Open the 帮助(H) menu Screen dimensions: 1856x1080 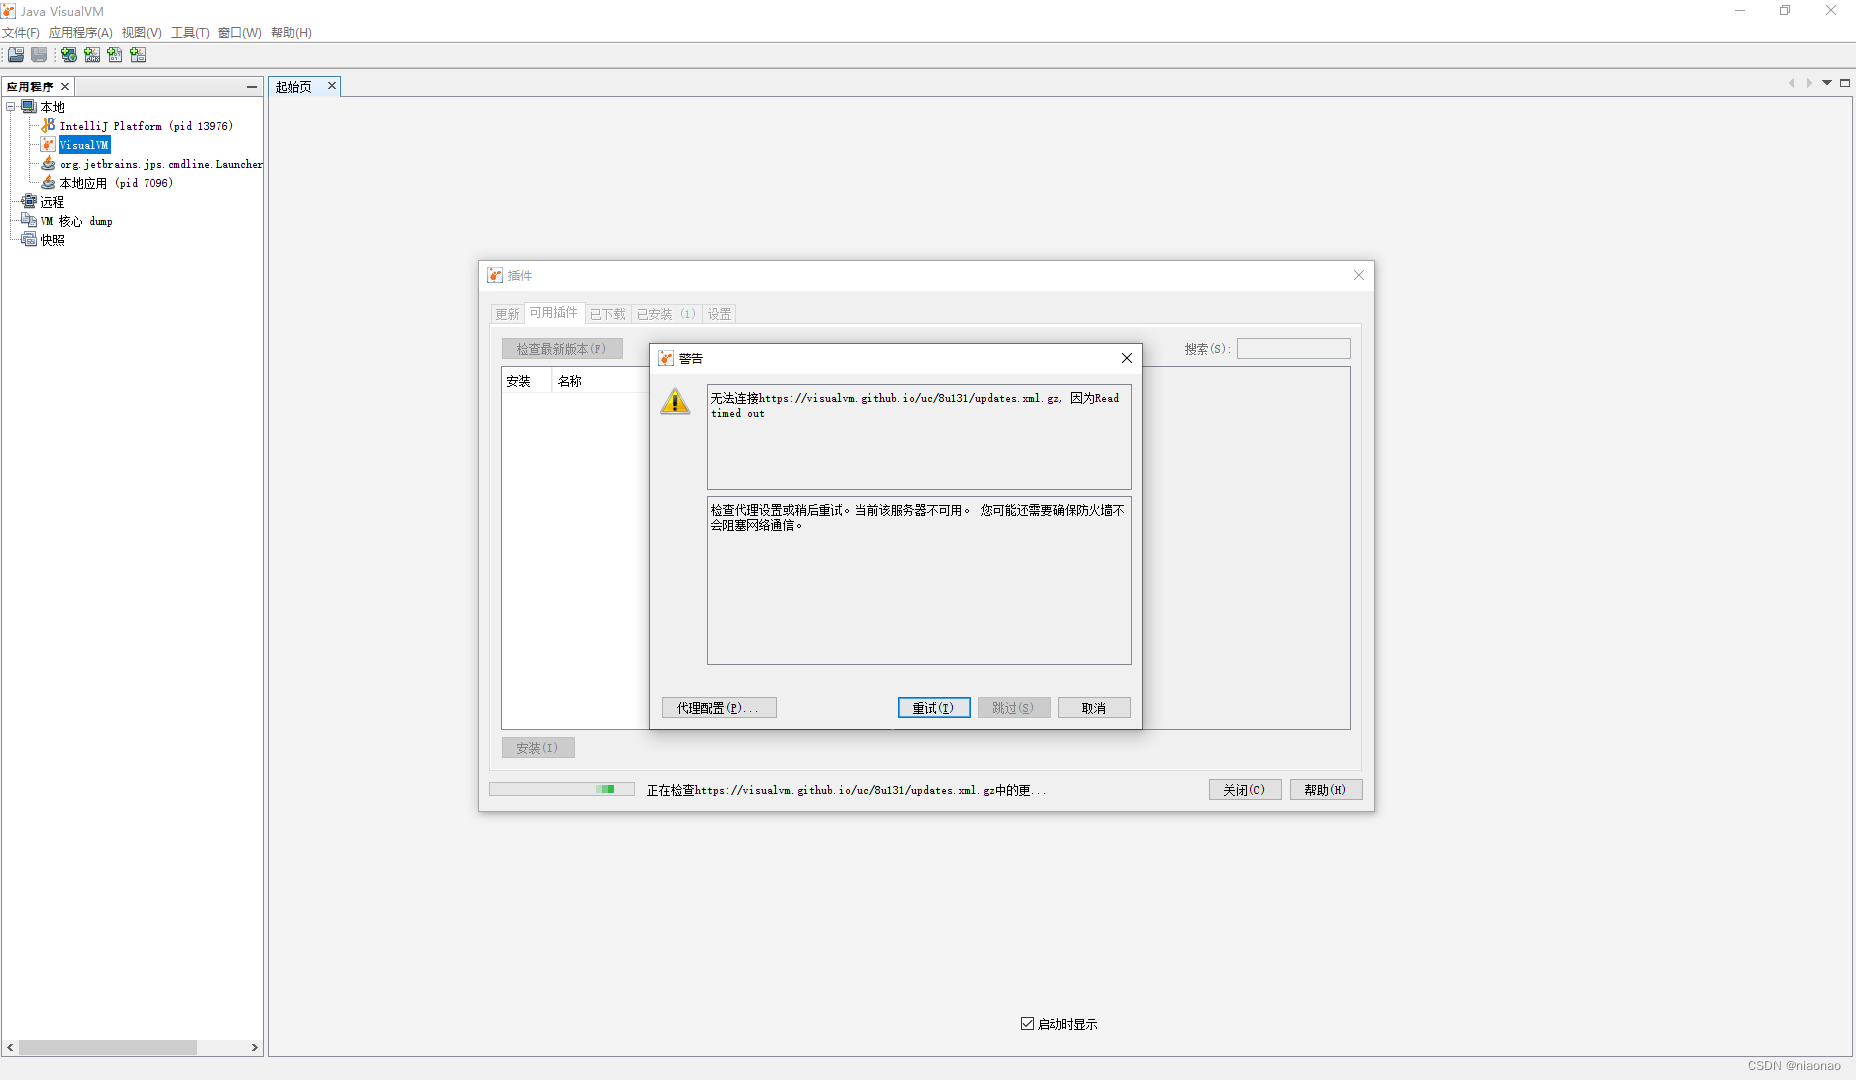click(291, 33)
